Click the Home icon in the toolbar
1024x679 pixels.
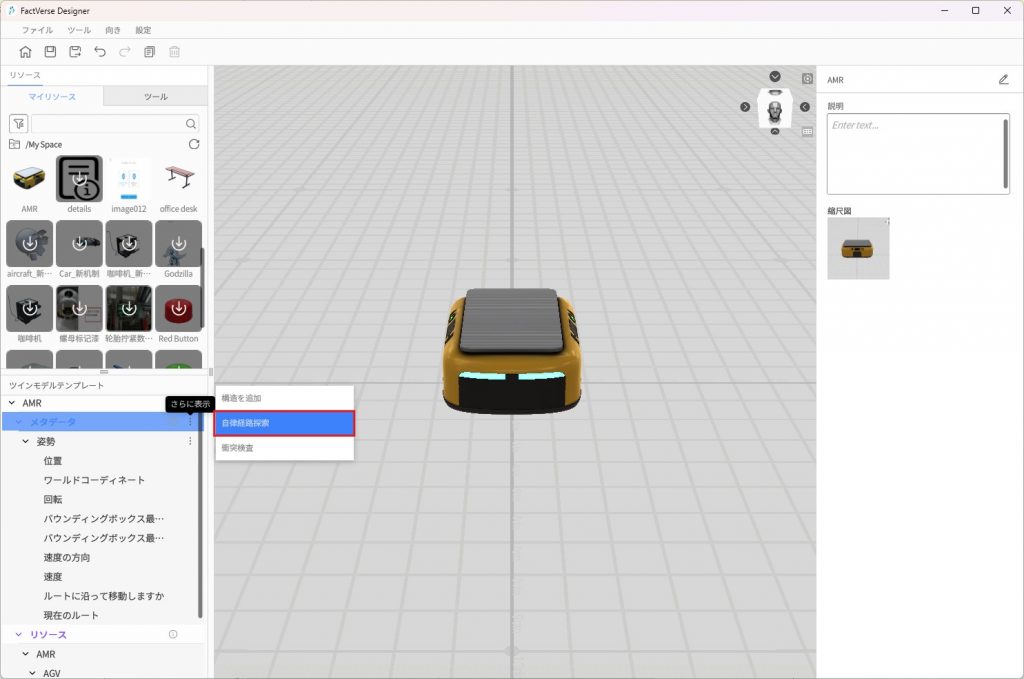[25, 52]
